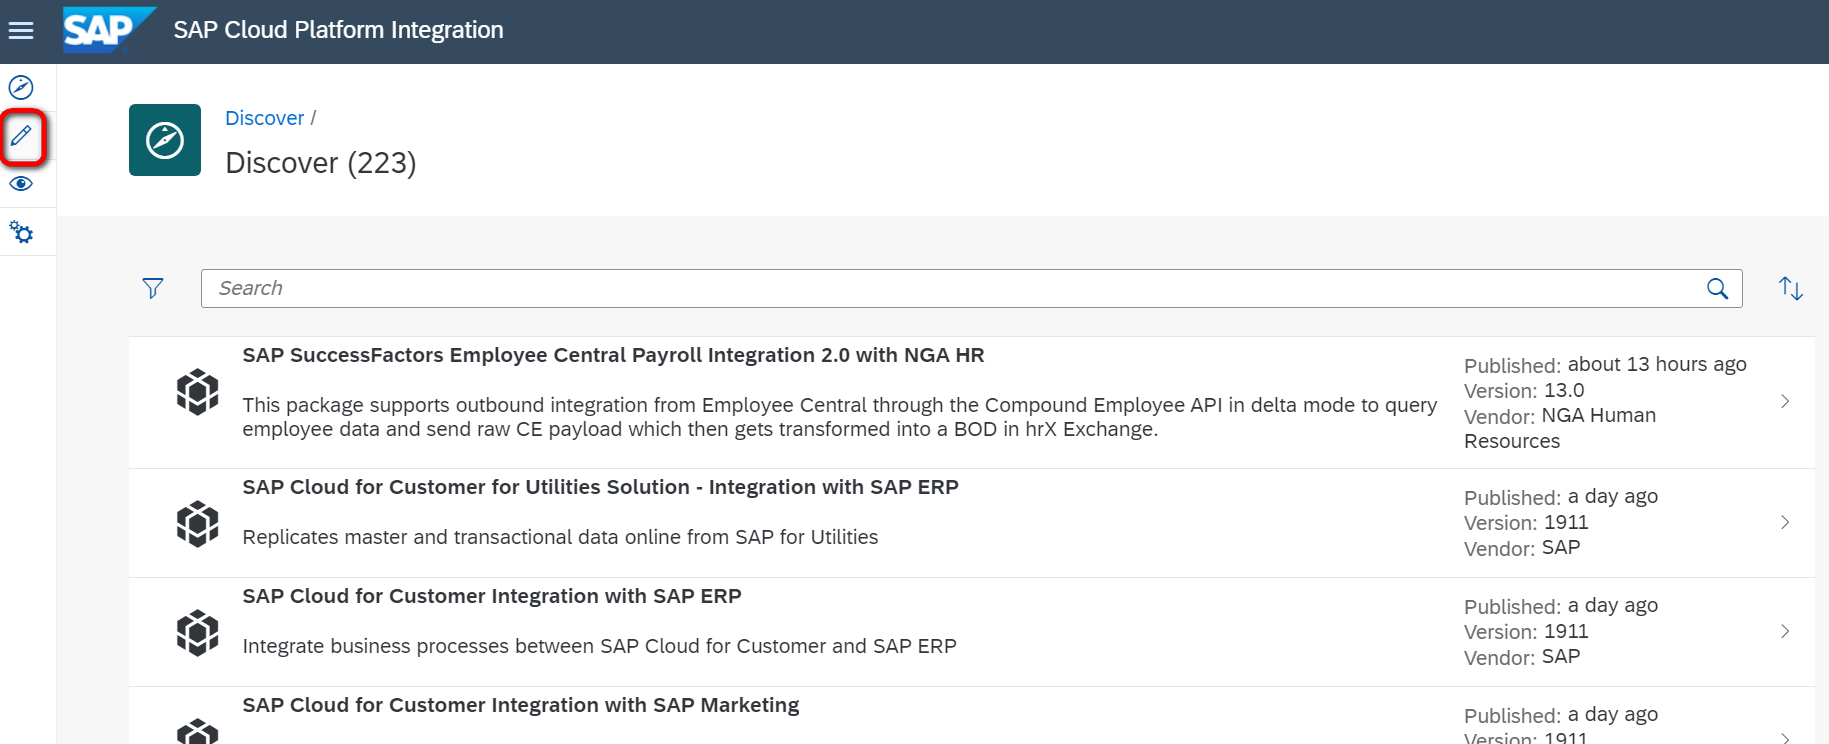This screenshot has width=1829, height=744.
Task: Click the package icon for Utilities Solution
Action: tap(198, 523)
